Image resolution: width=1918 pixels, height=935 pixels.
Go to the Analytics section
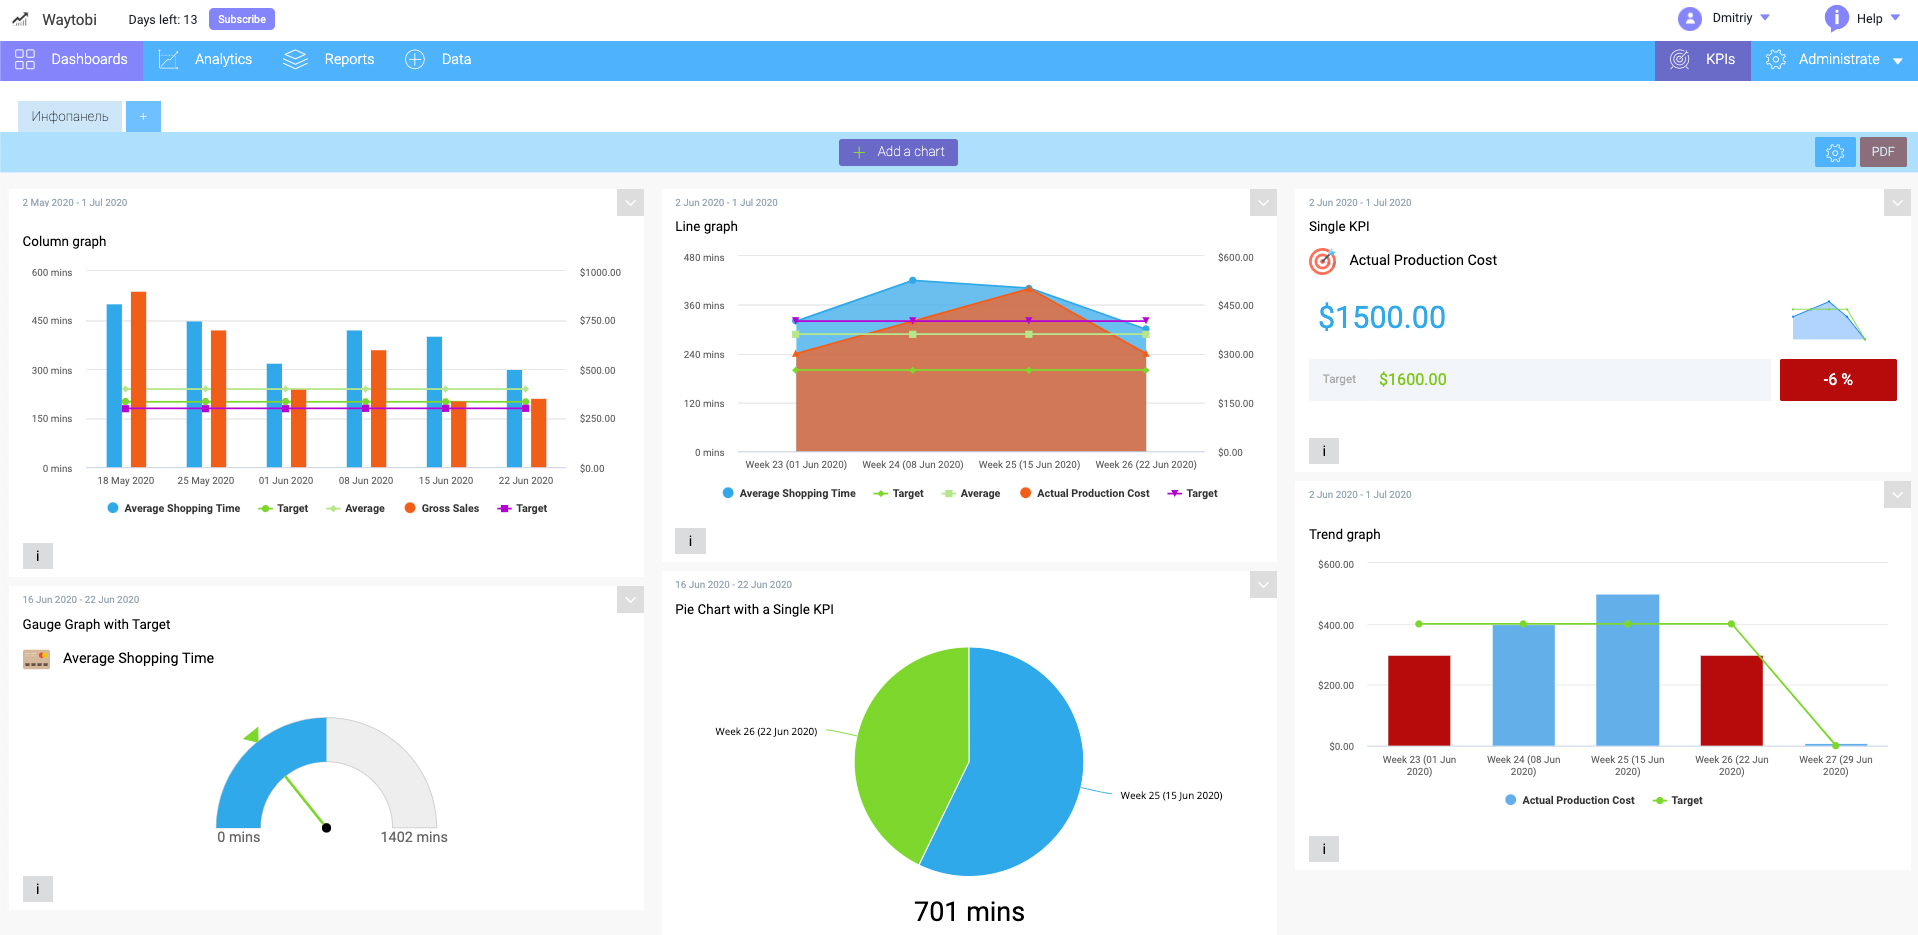coord(205,60)
